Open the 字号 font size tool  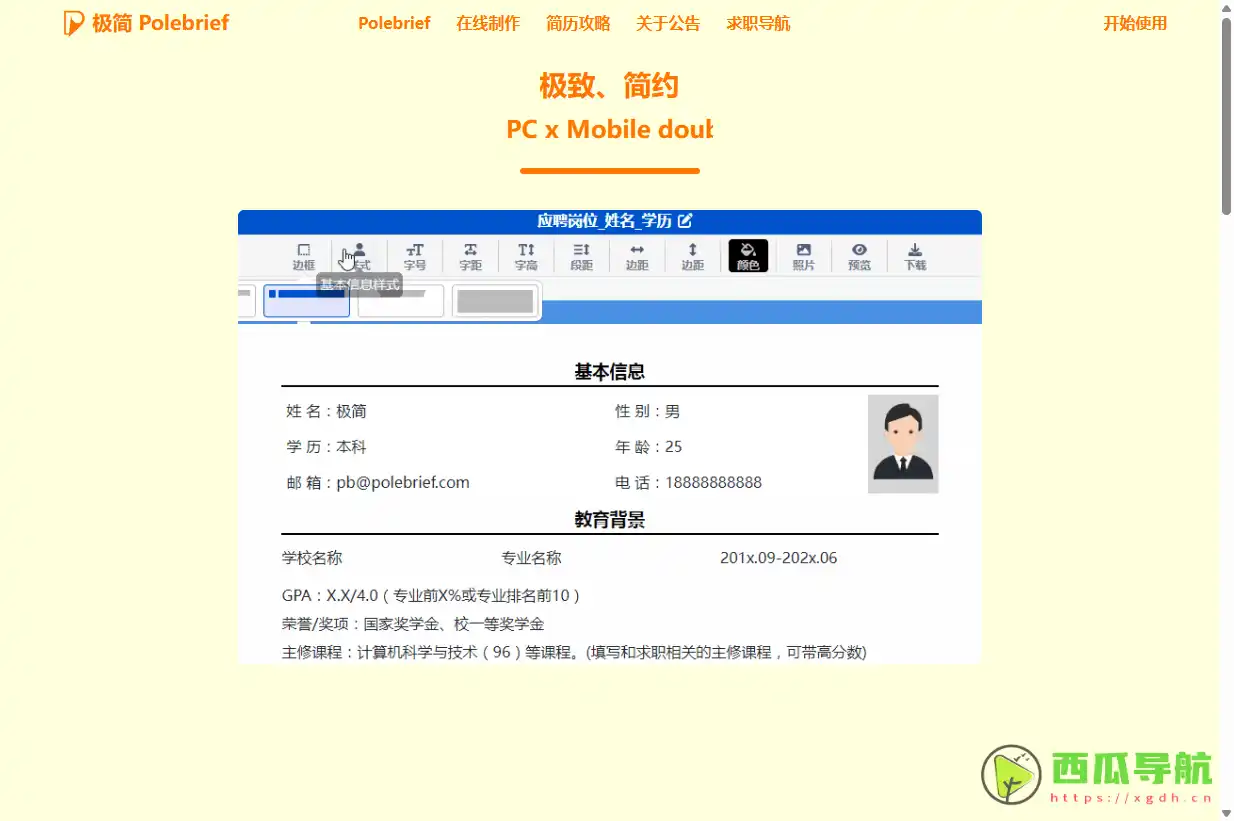tap(414, 255)
